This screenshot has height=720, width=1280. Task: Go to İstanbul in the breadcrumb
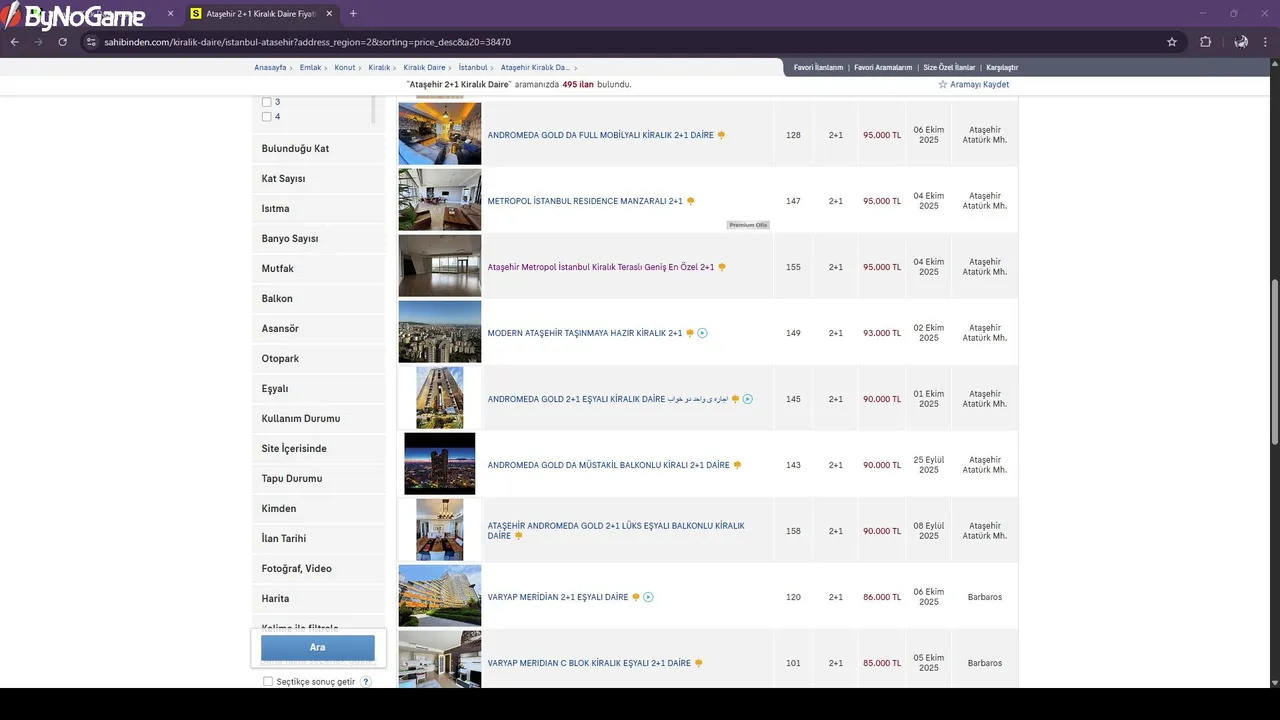click(x=472, y=68)
